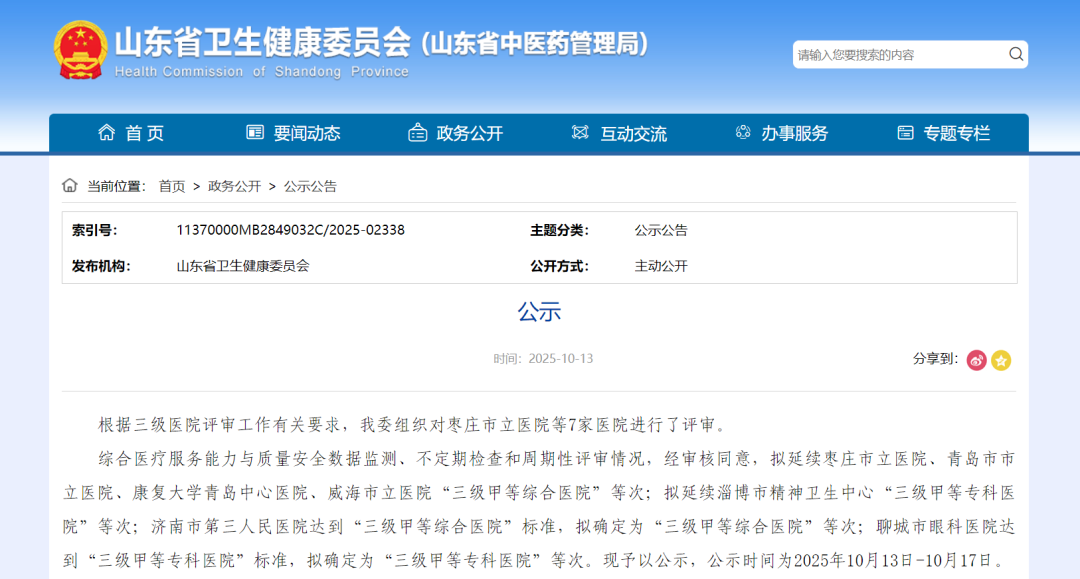Select the home icon in the navigation bar
Image resolution: width=1080 pixels, height=579 pixels.
coord(105,132)
